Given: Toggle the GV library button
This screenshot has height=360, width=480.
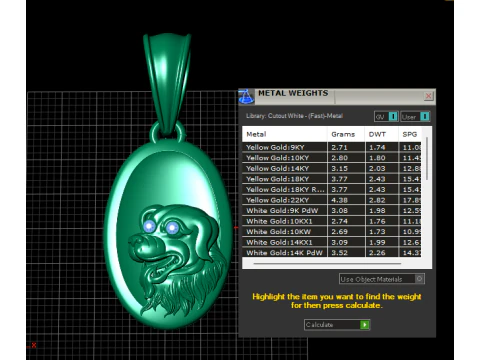Looking at the screenshot, I should (386, 116).
